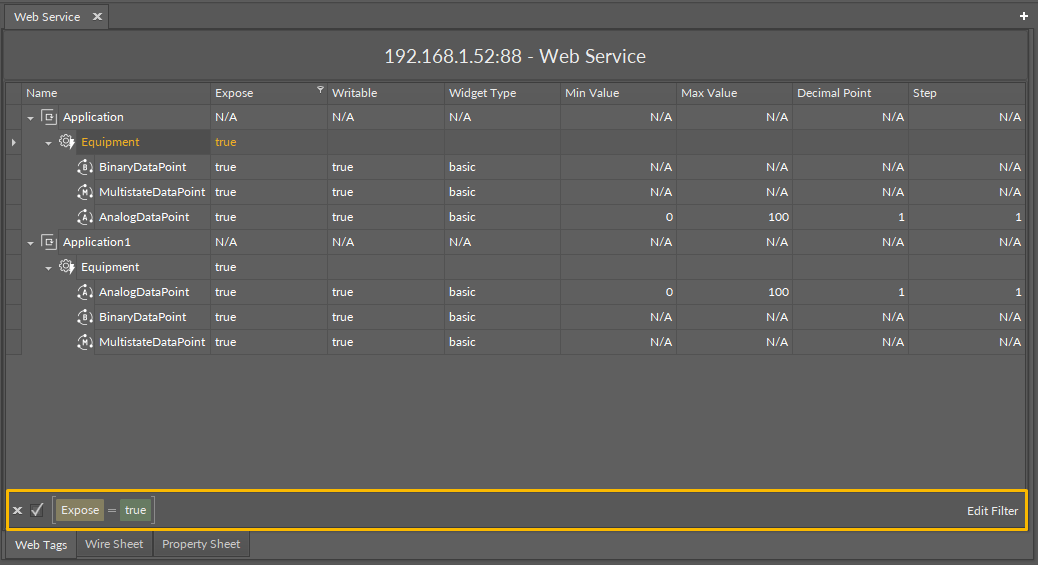1038x565 pixels.
Task: Click the gear icon of highlighted orange Equipment
Action: coord(67,142)
